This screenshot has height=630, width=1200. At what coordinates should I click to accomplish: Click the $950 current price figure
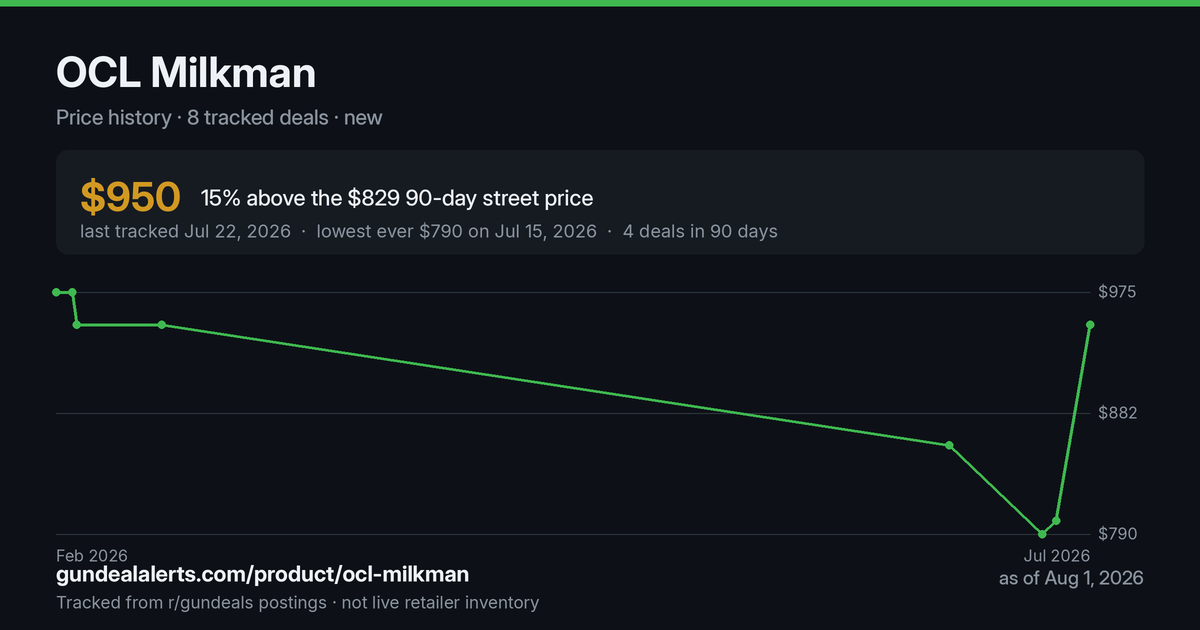point(130,198)
